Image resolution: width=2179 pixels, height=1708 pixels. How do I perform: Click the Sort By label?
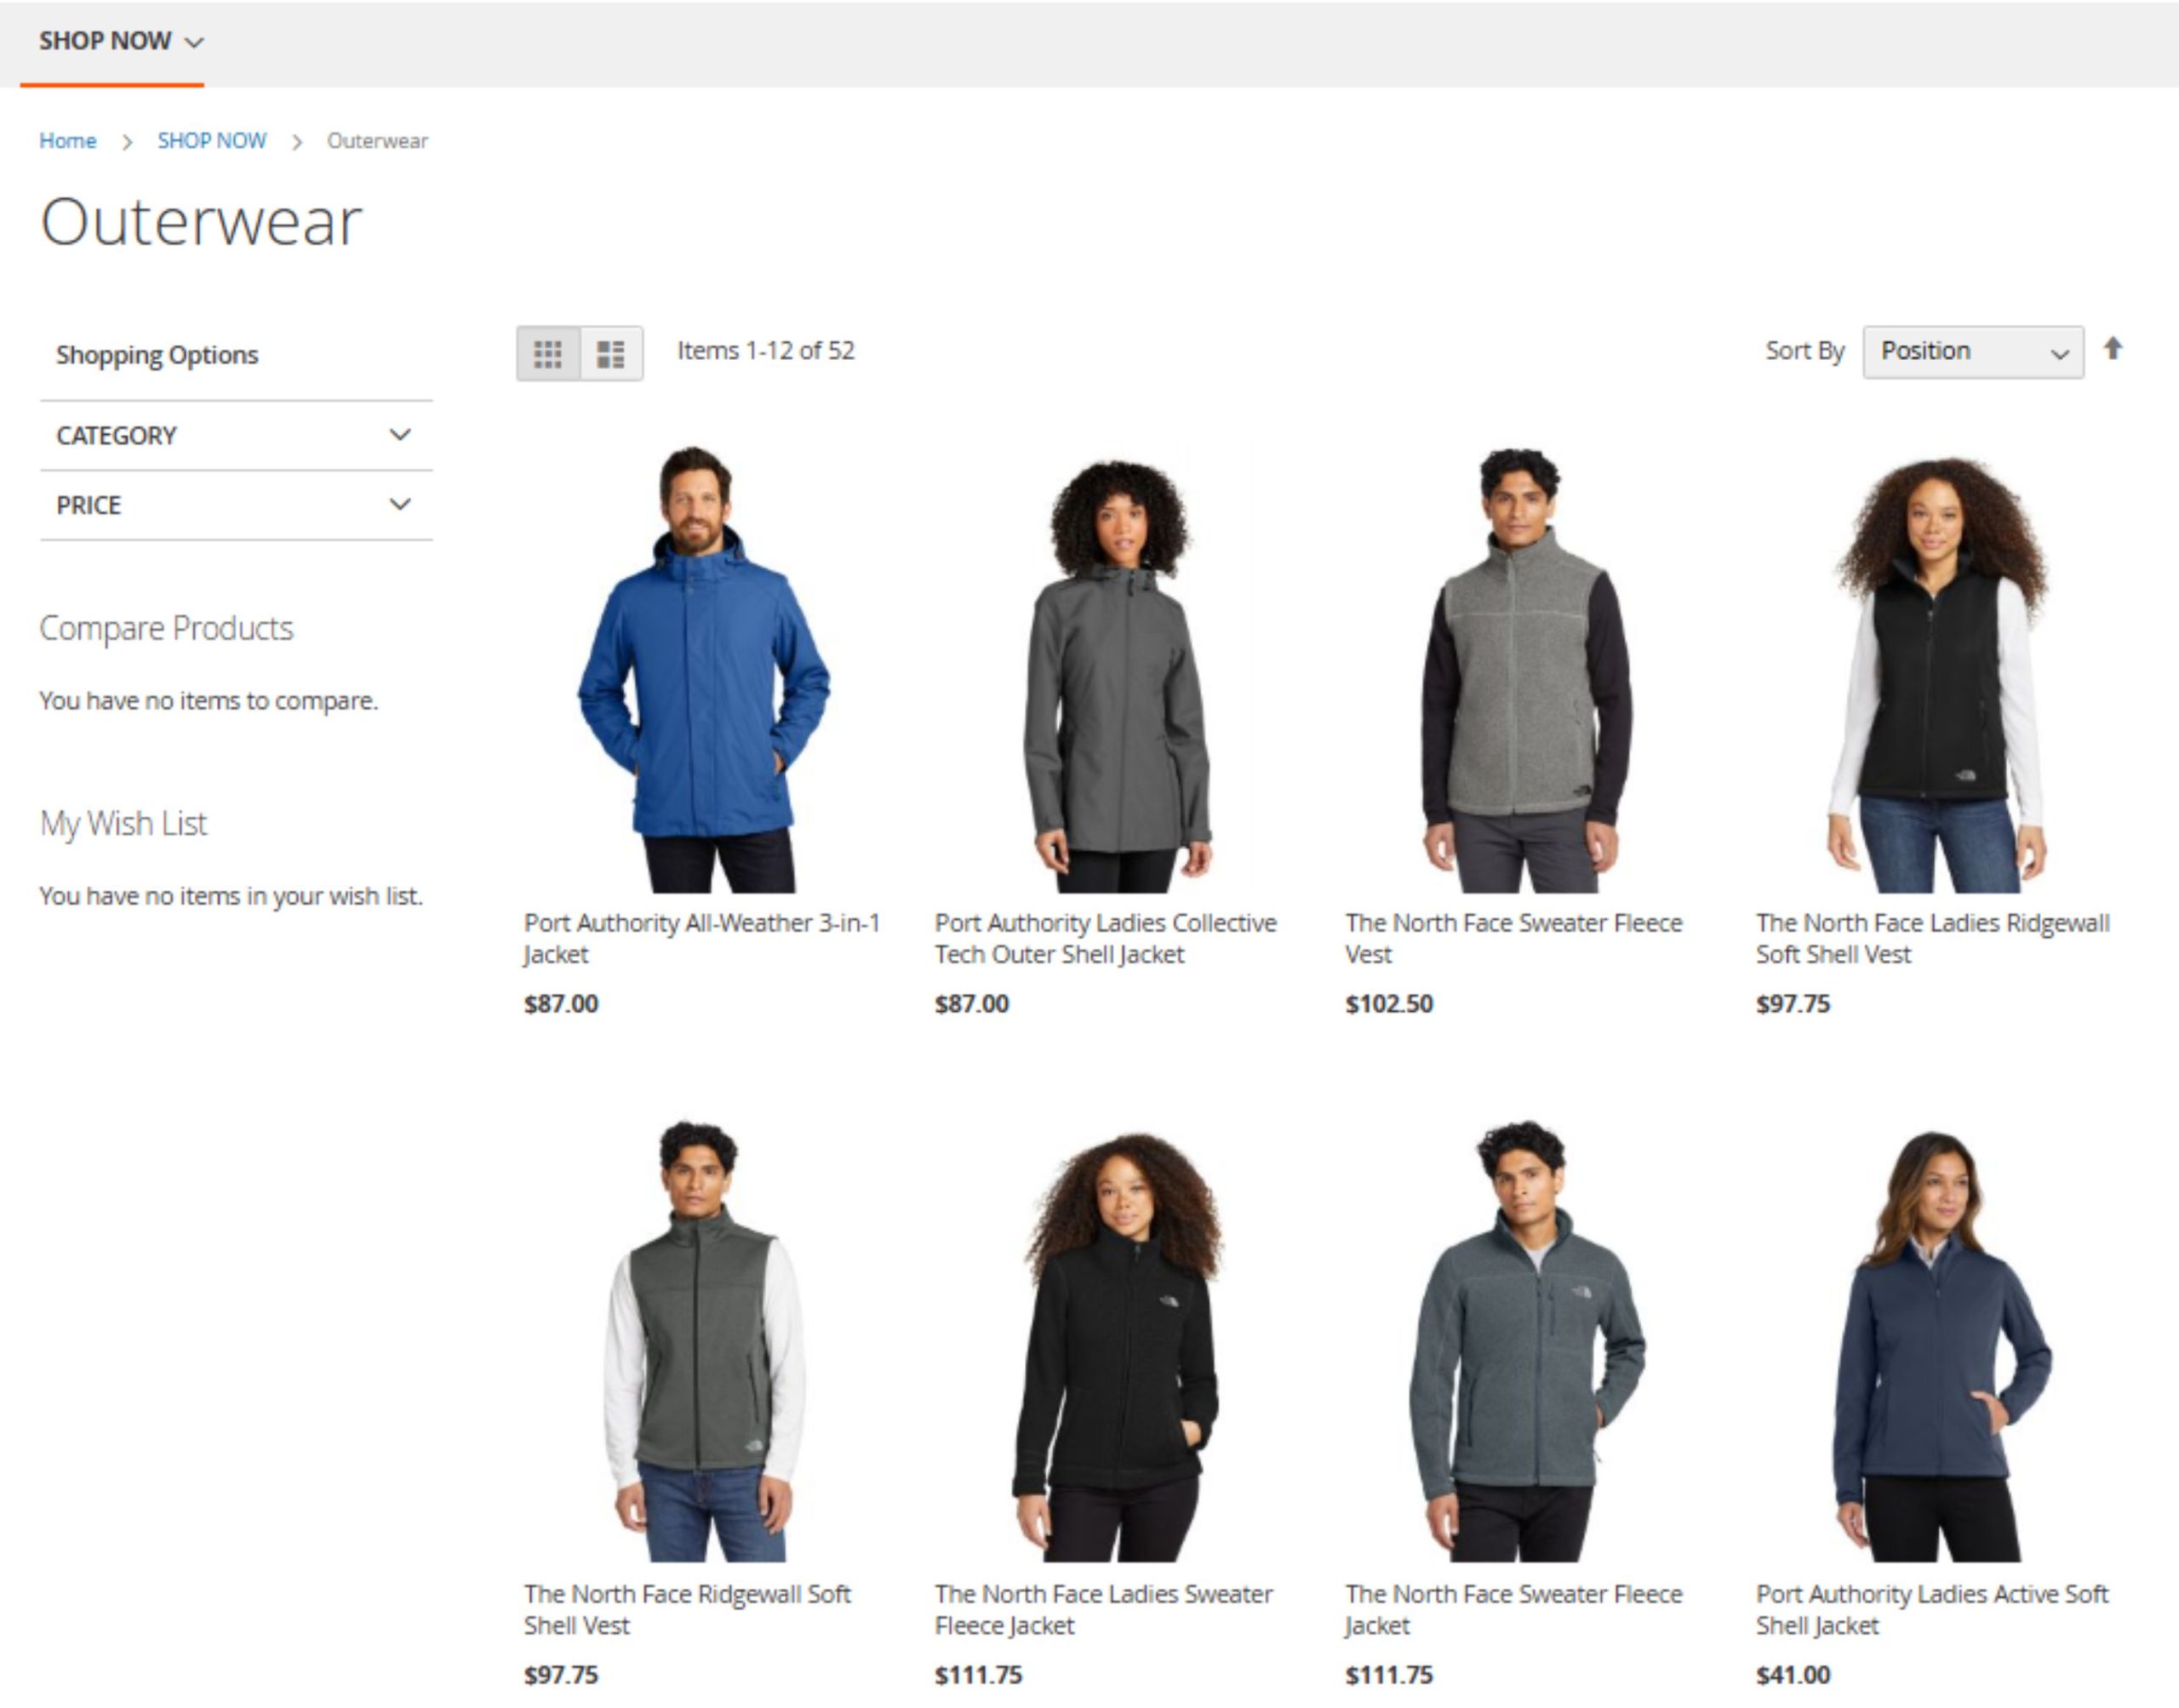[1804, 351]
